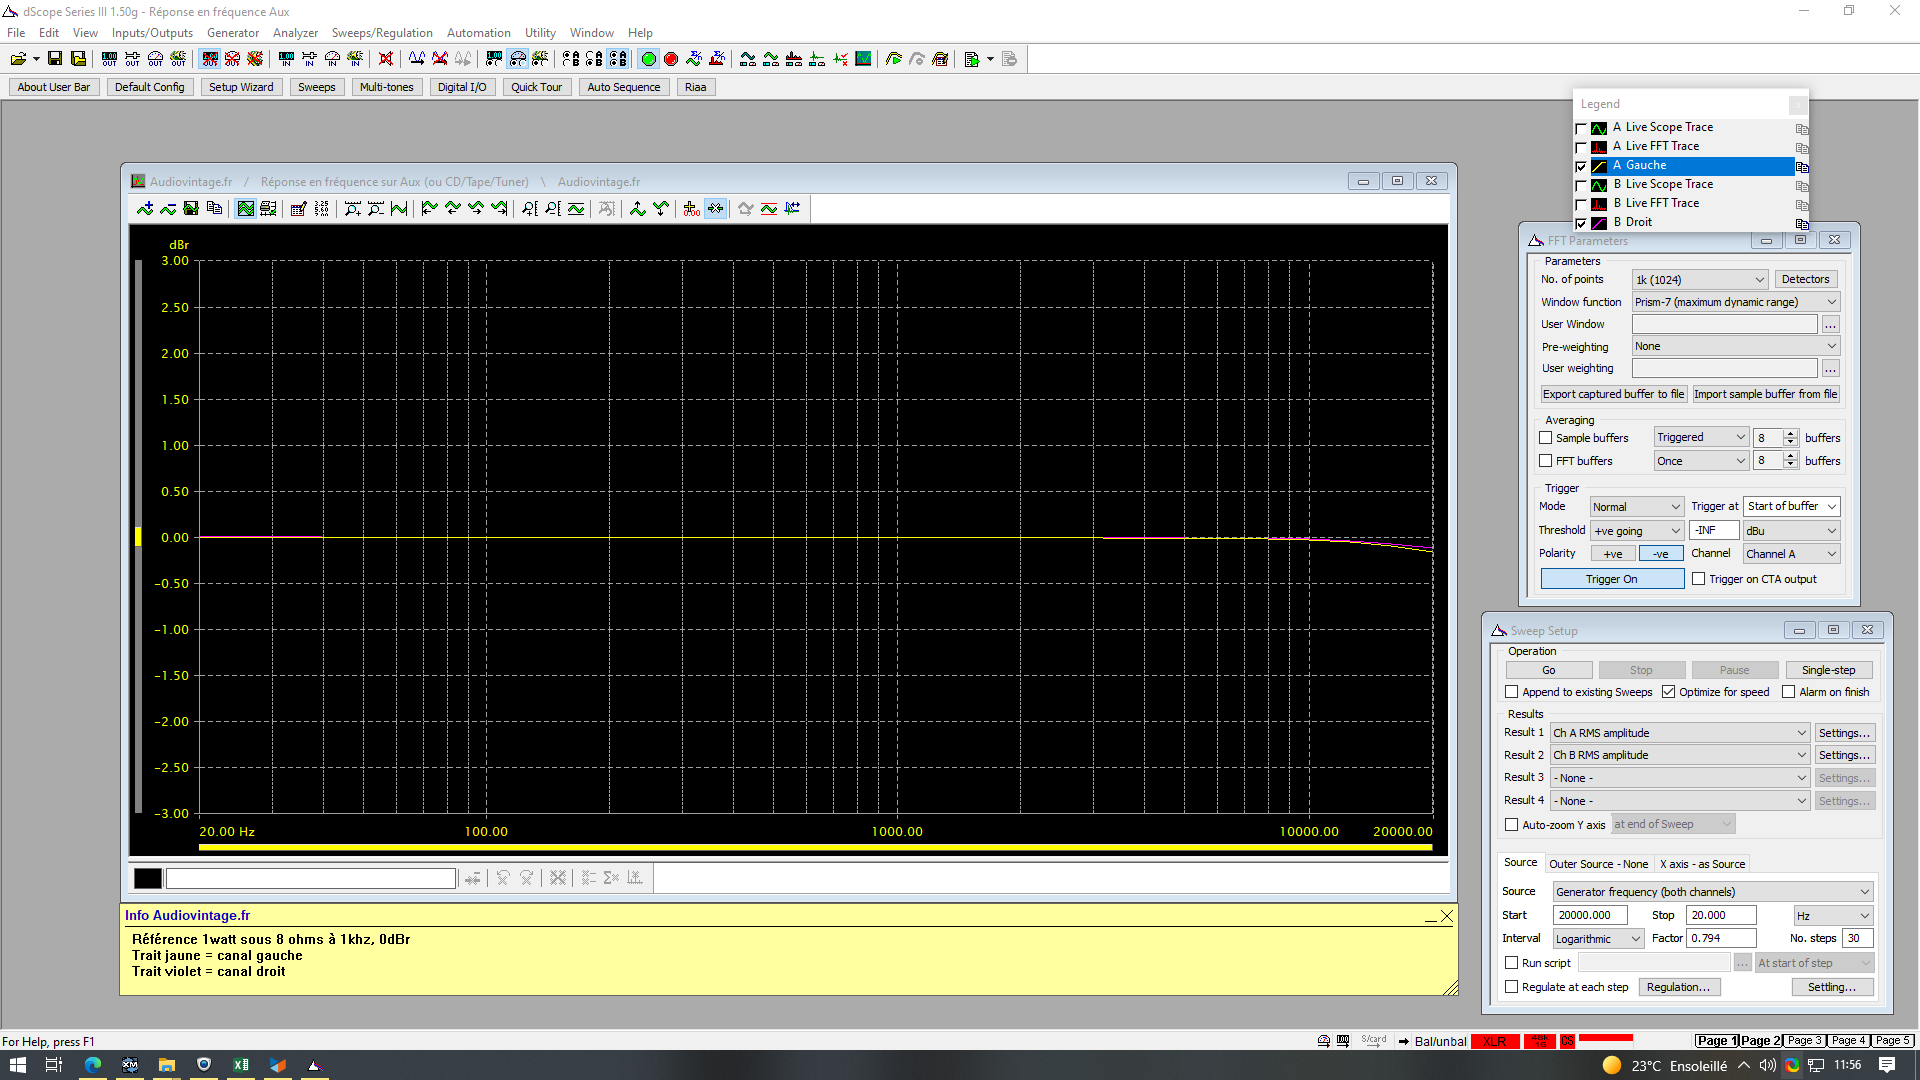Screen dimensions: 1920x1080
Task: Click the save graph image icon
Action: click(x=191, y=209)
